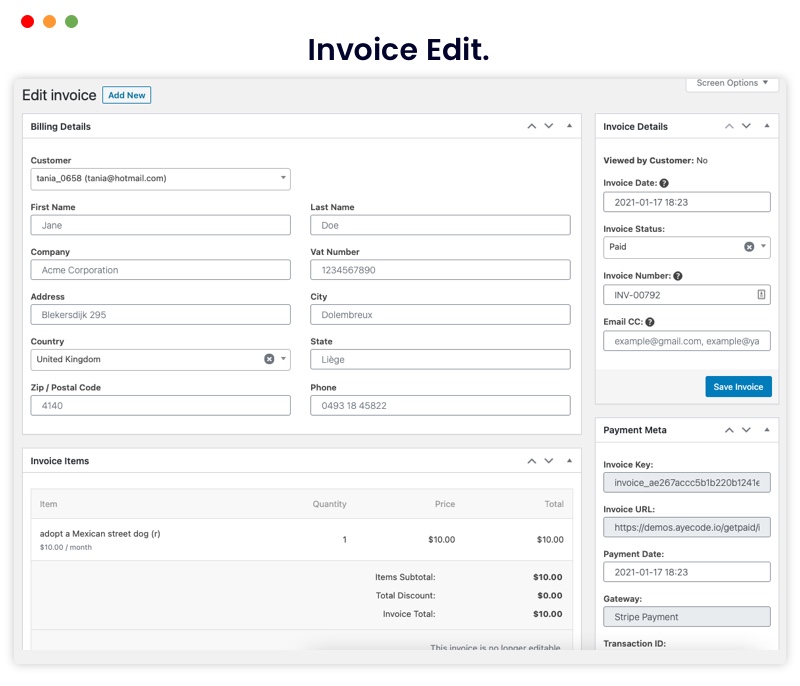
Task: Click the Viewed by Customer: No text
Action: [656, 161]
